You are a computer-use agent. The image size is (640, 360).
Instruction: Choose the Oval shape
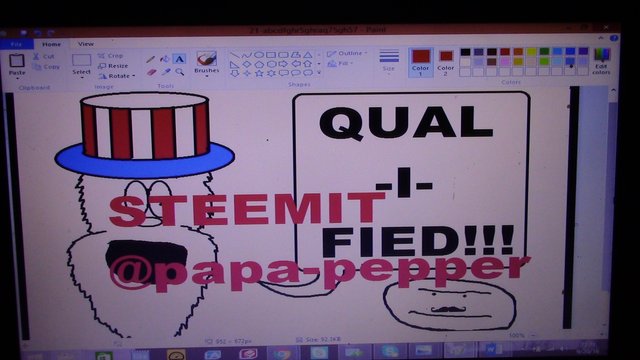click(x=259, y=55)
